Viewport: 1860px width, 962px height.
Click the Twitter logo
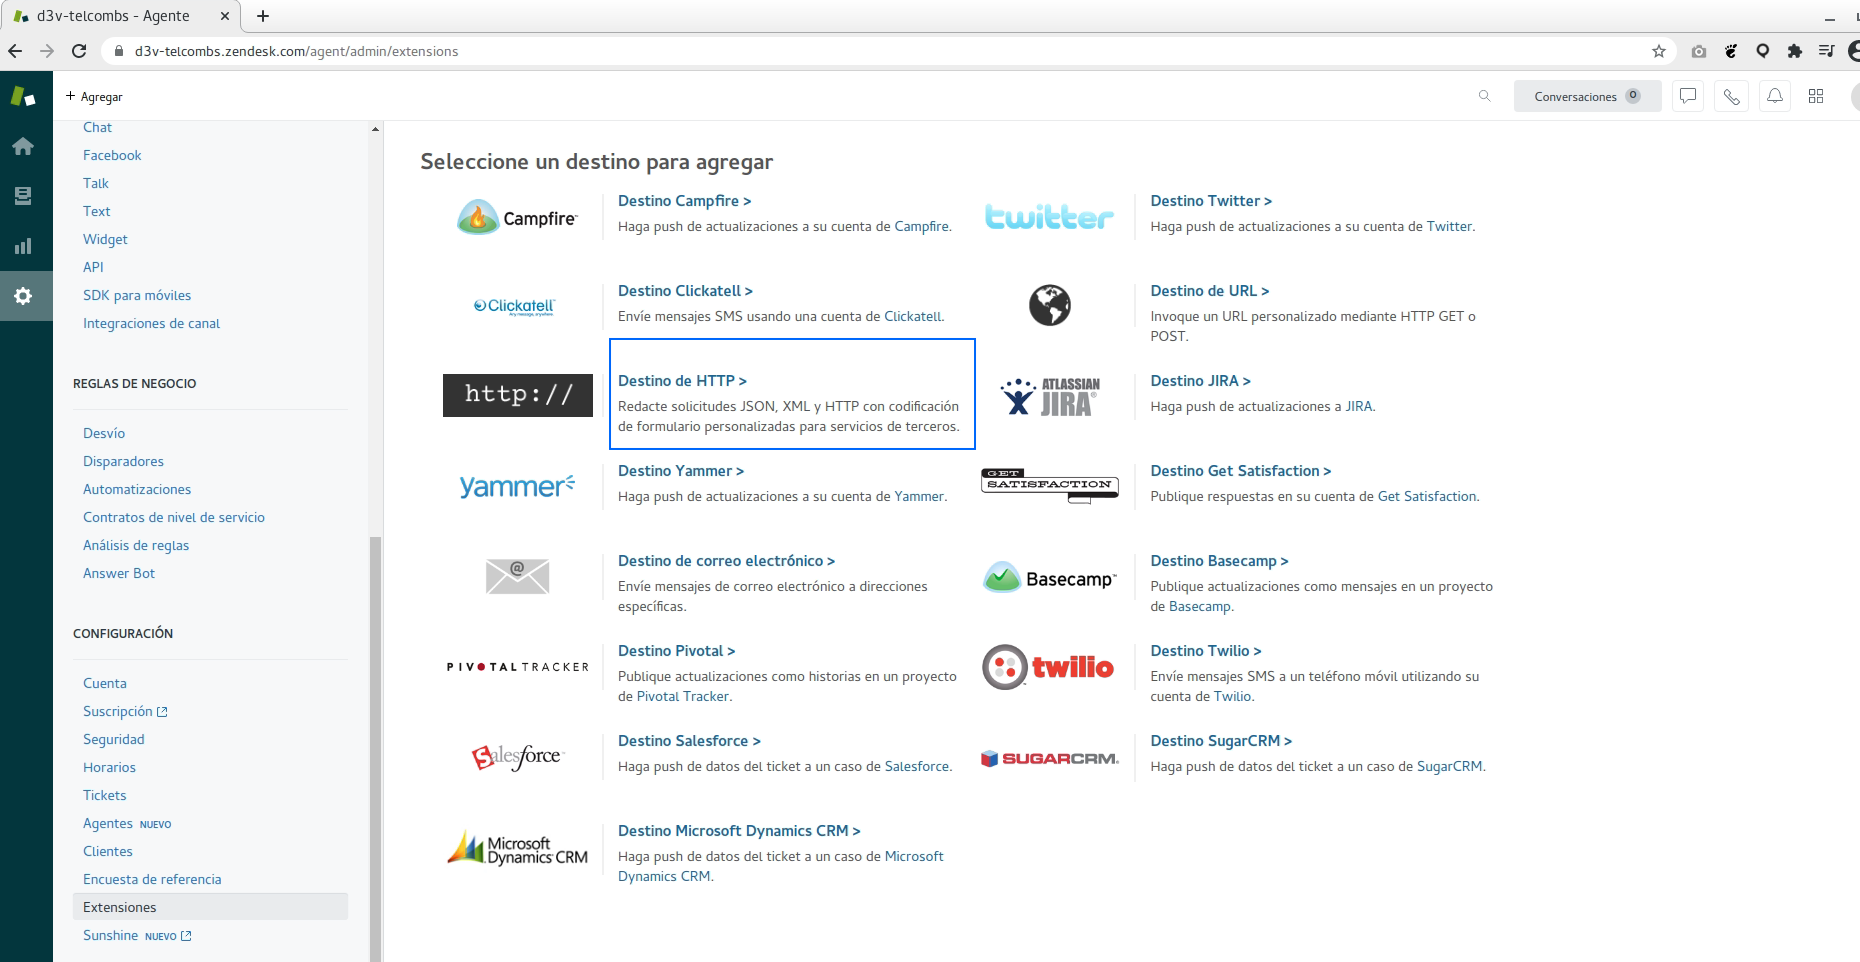click(x=1049, y=217)
